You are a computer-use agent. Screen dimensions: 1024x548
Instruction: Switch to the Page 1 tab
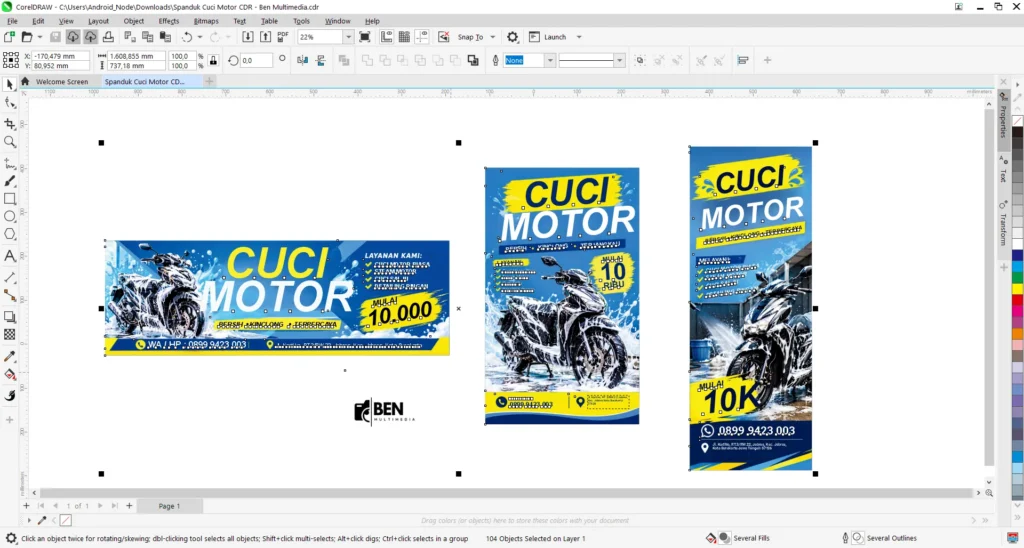click(169, 506)
